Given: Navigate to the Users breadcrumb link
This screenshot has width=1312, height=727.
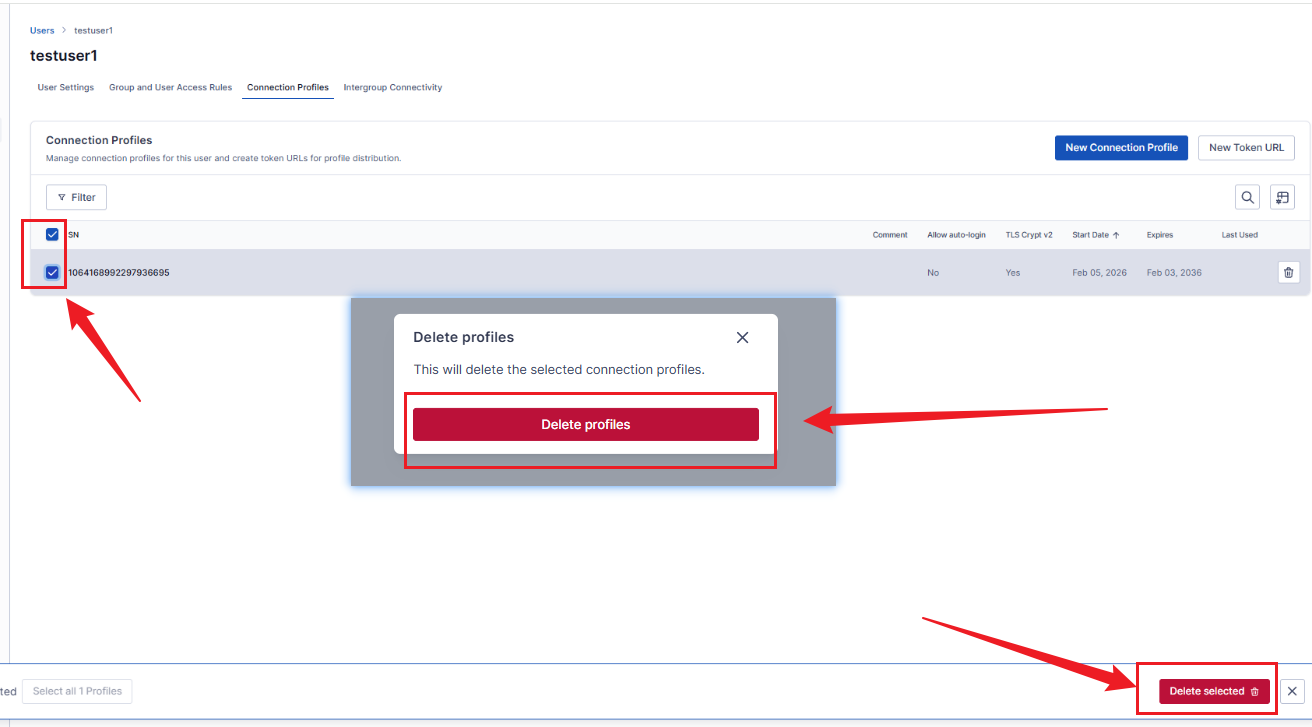Looking at the screenshot, I should (42, 31).
